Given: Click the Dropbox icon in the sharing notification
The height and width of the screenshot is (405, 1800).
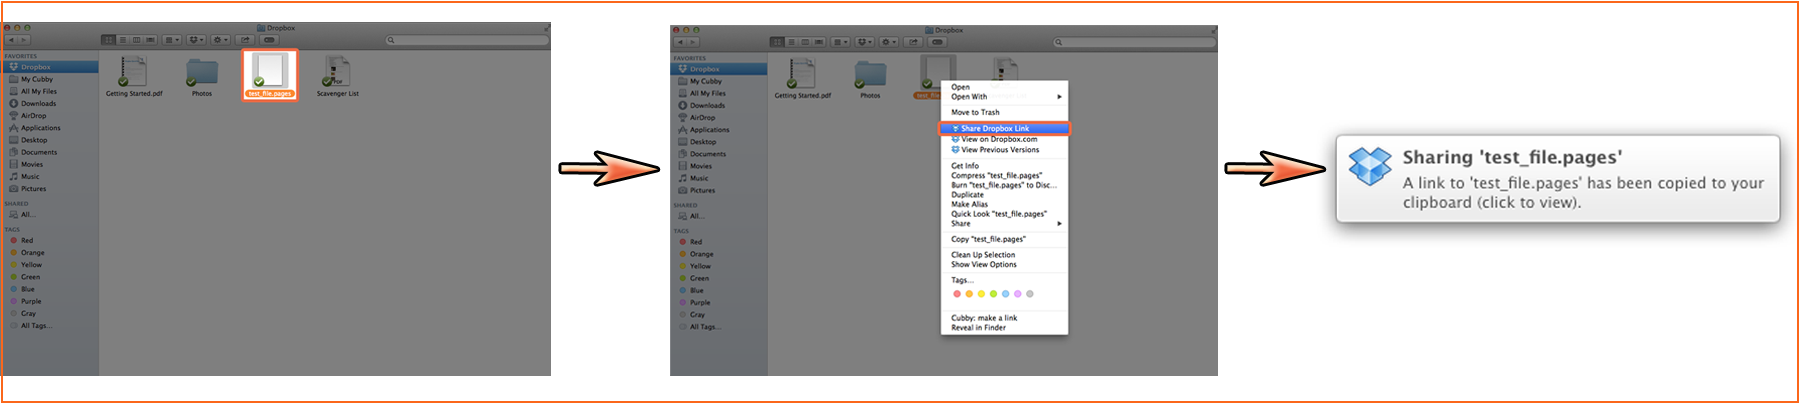Looking at the screenshot, I should pyautogui.click(x=1369, y=167).
